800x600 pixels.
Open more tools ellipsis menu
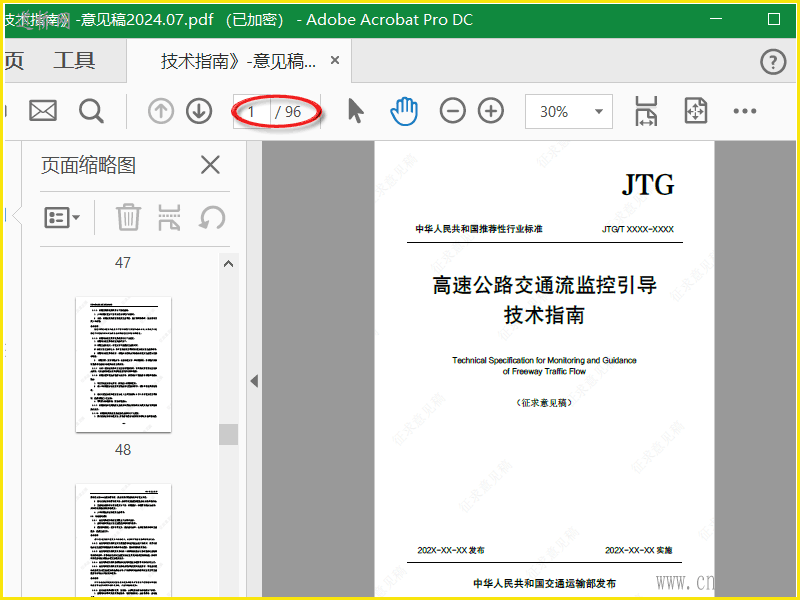pos(745,111)
